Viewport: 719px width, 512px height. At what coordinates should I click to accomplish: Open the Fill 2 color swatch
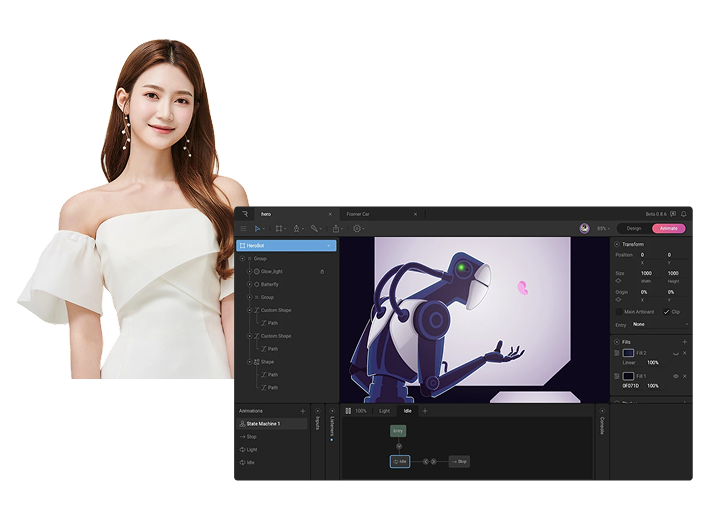point(628,353)
